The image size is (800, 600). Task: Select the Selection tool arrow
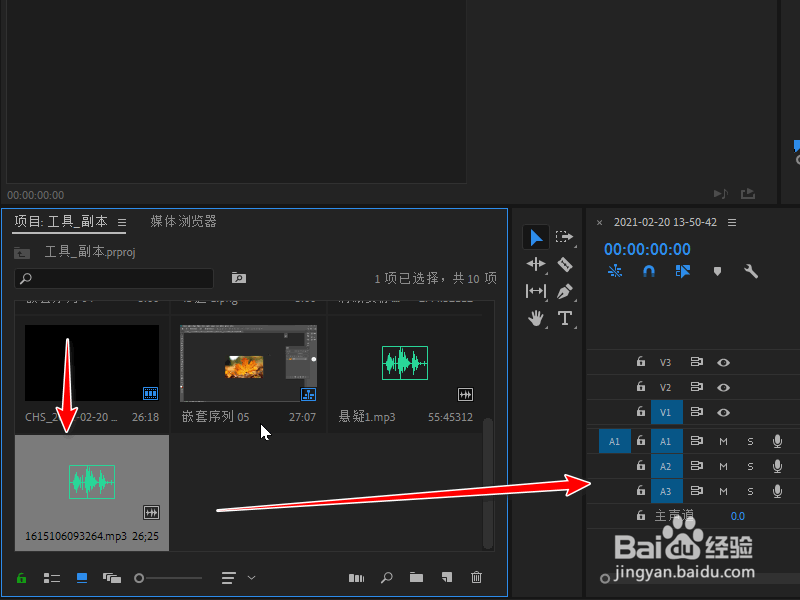click(x=536, y=237)
